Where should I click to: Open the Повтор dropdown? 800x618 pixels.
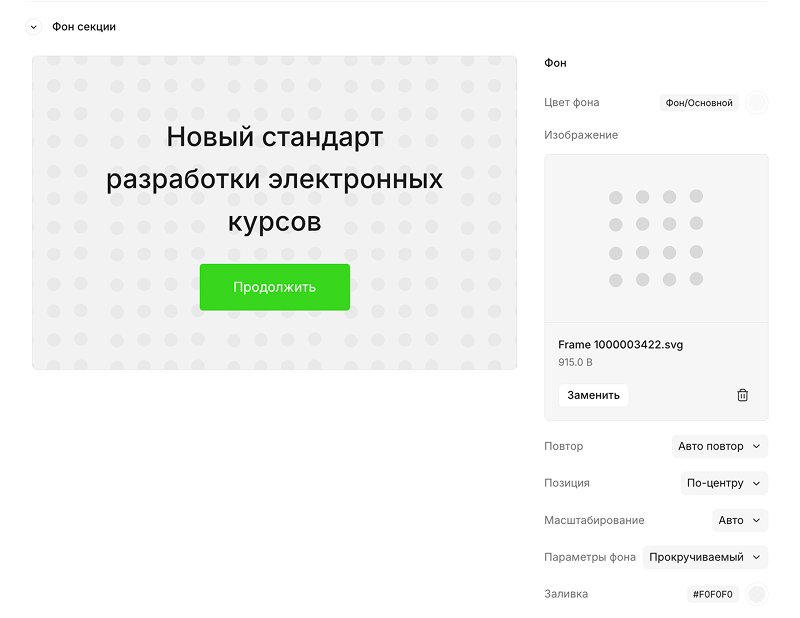[720, 447]
